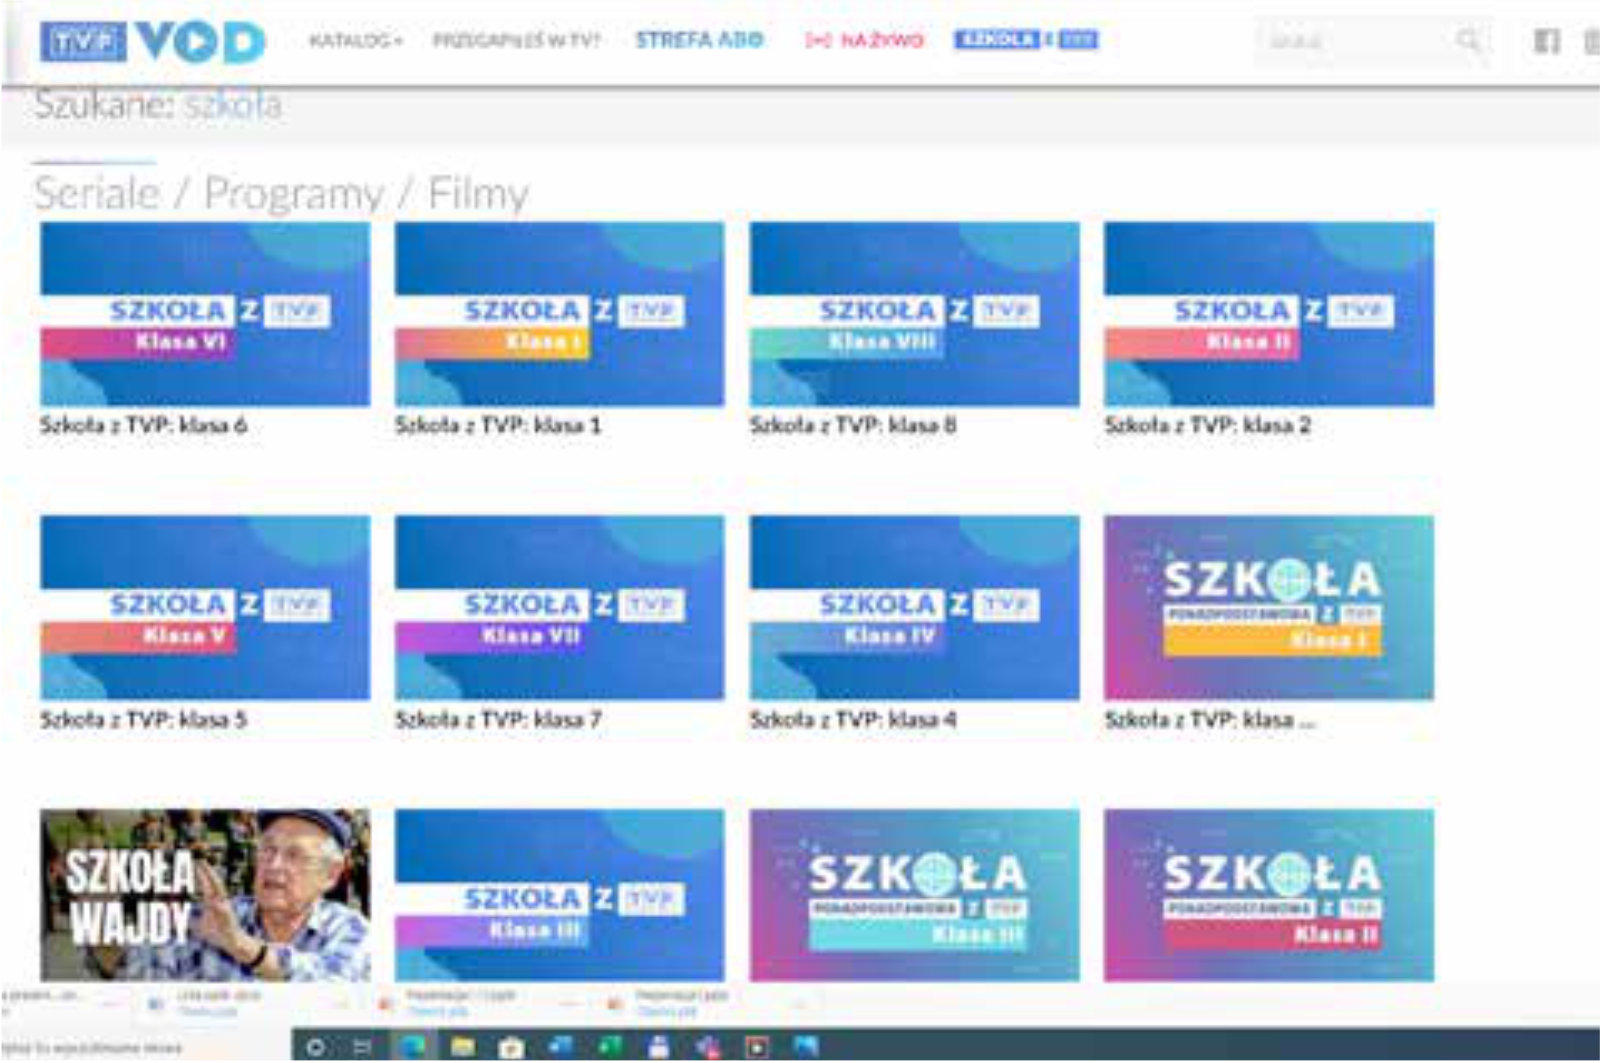Click the TVP VOD logo
Viewport: 1600px width, 1063px height.
(x=152, y=42)
